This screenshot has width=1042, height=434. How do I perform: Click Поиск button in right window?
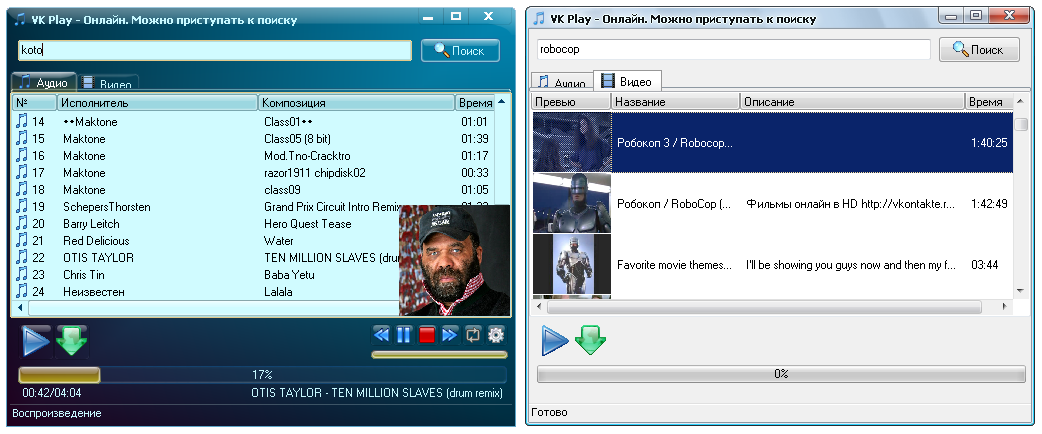[979, 50]
